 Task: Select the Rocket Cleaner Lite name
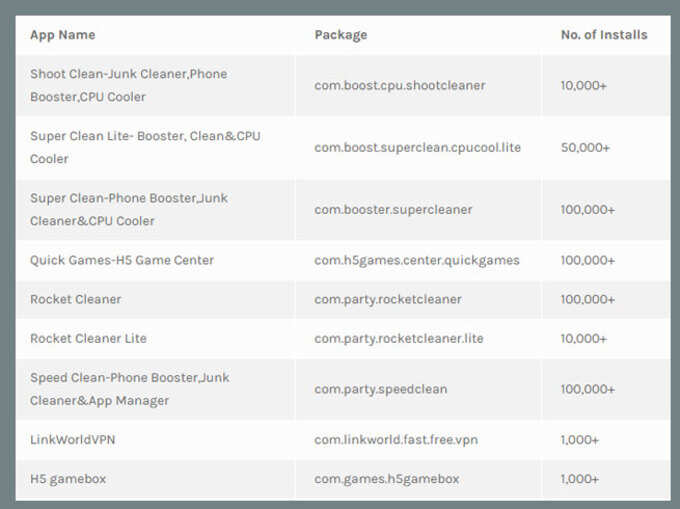click(x=88, y=338)
